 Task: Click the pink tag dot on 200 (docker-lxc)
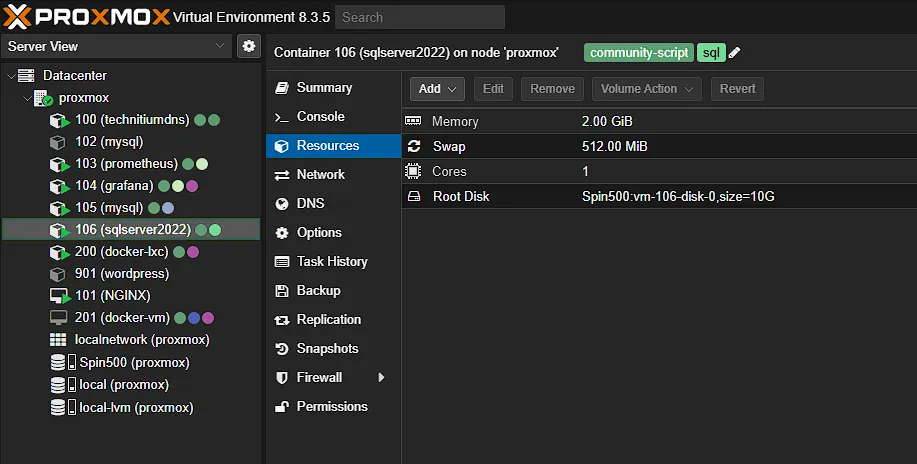[193, 252]
